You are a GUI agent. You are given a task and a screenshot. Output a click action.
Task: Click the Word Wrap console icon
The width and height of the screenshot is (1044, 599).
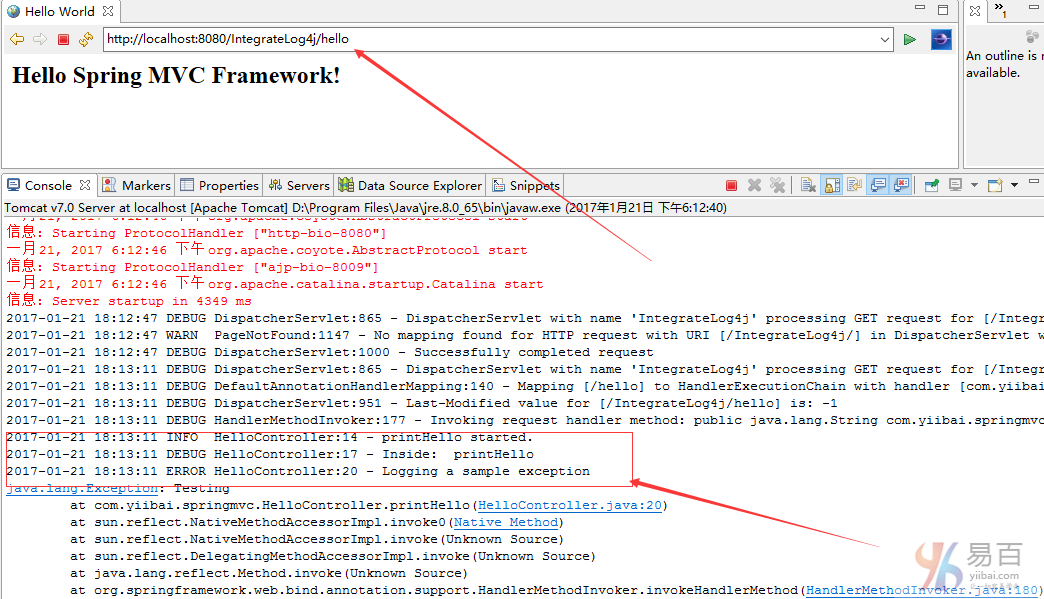pos(854,185)
